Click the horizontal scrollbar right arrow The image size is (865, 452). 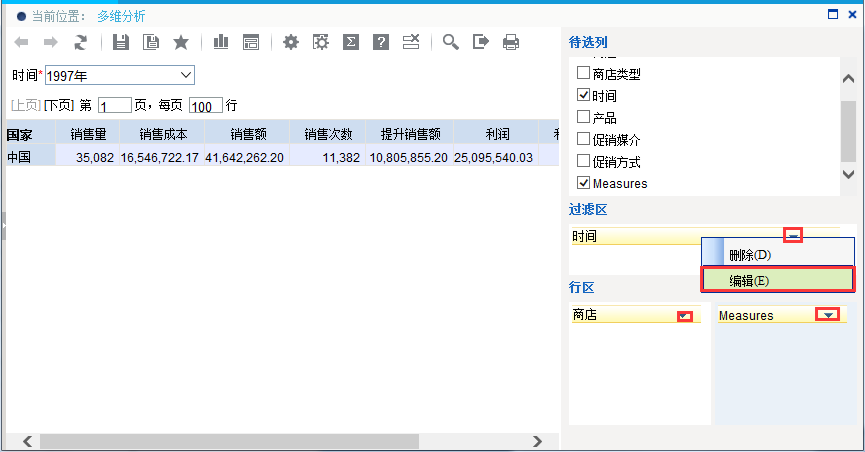(x=537, y=441)
